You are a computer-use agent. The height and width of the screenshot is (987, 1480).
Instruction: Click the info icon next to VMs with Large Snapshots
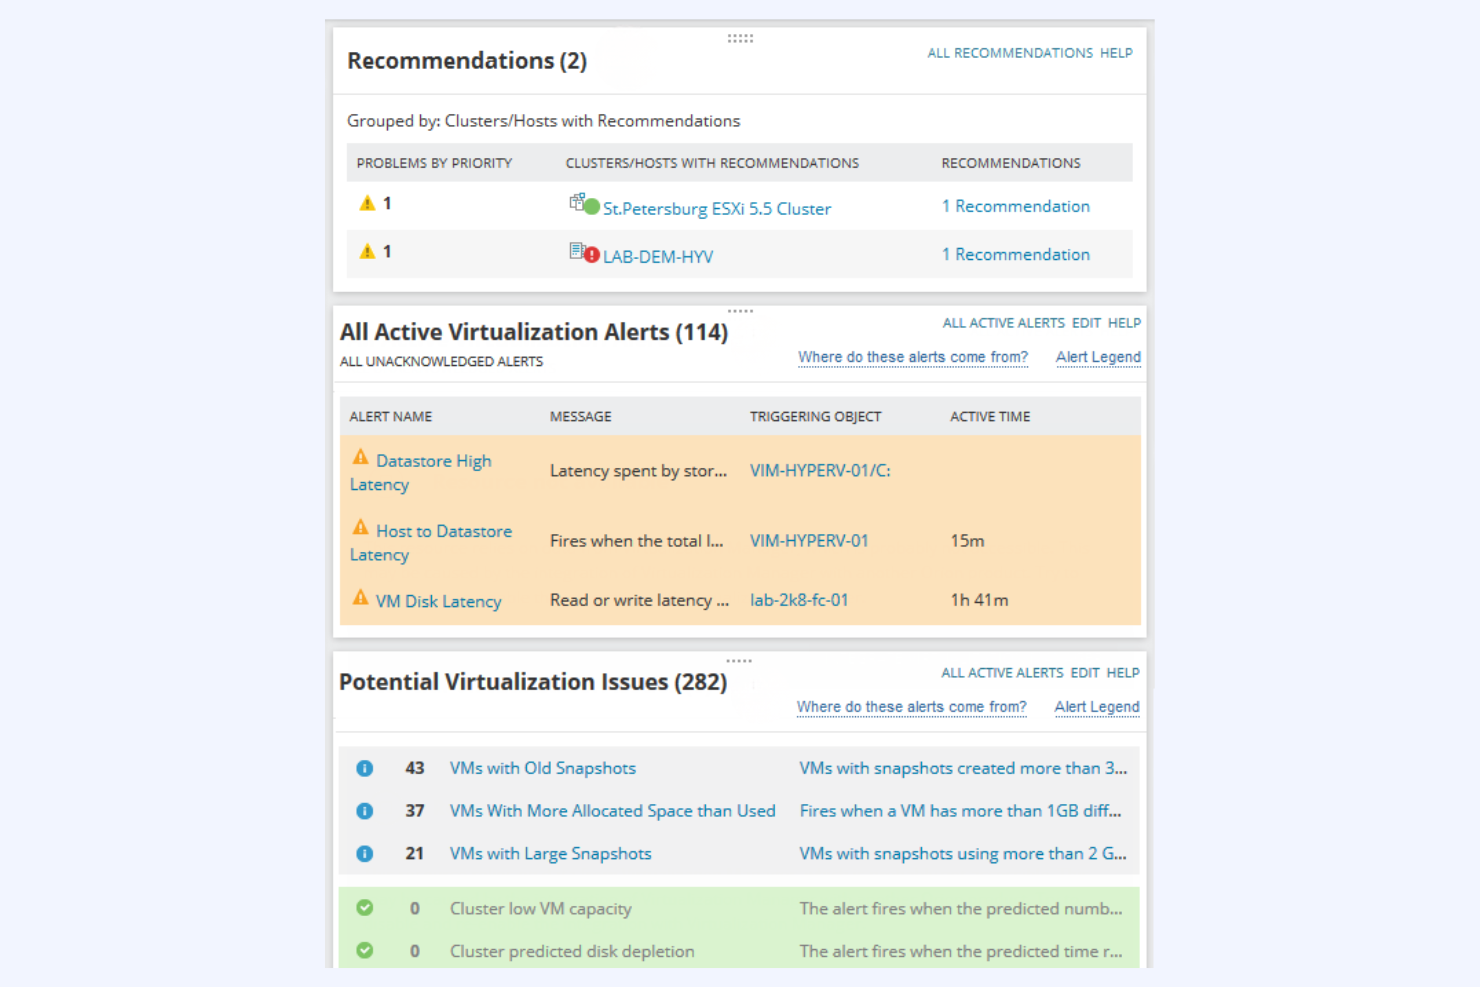click(x=365, y=853)
